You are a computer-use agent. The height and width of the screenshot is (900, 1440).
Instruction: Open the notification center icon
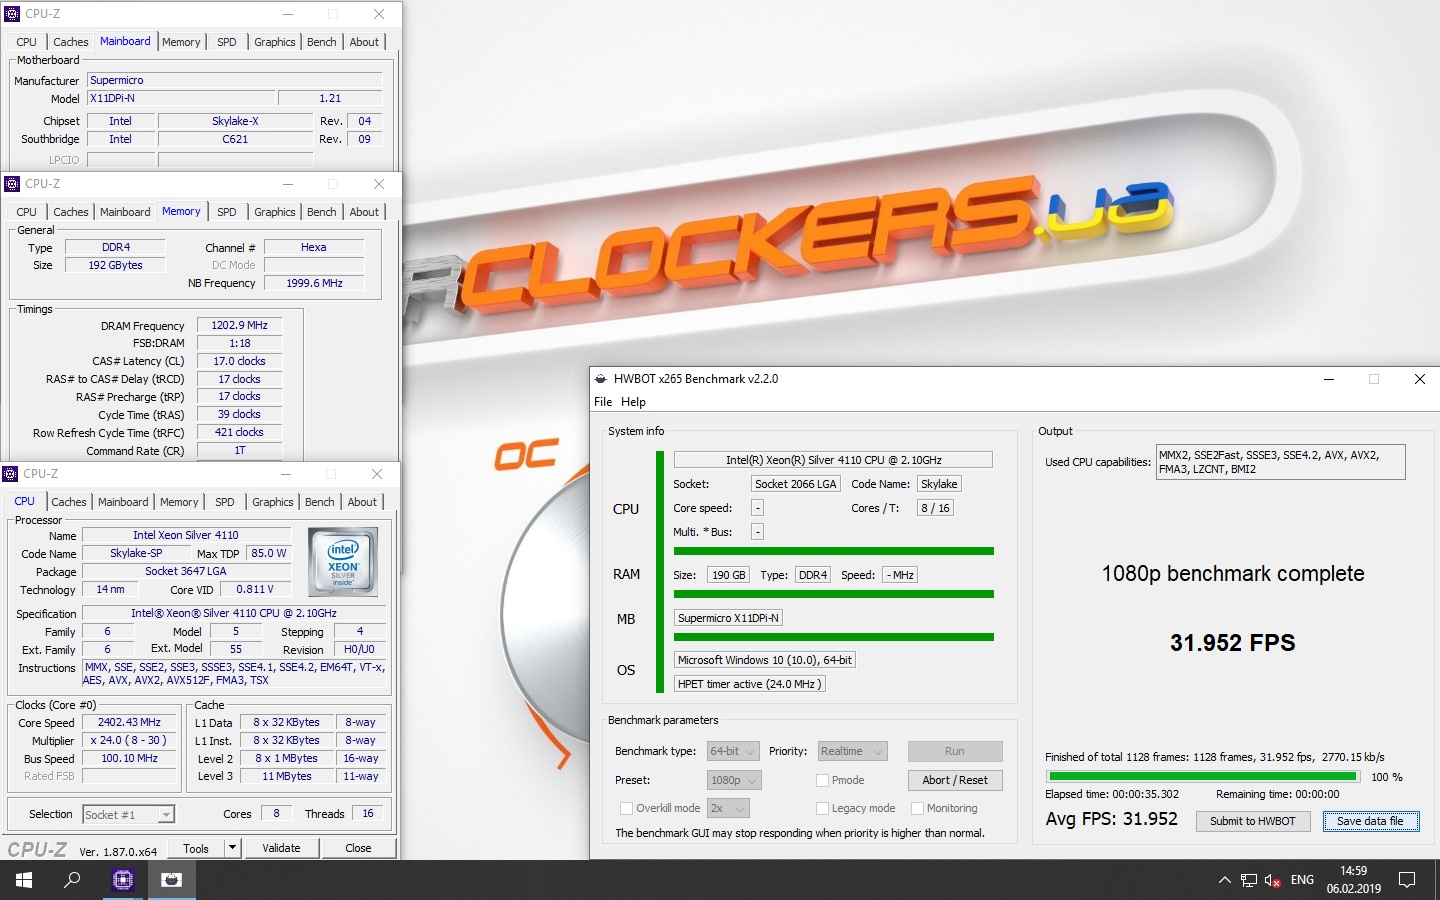[1407, 880]
